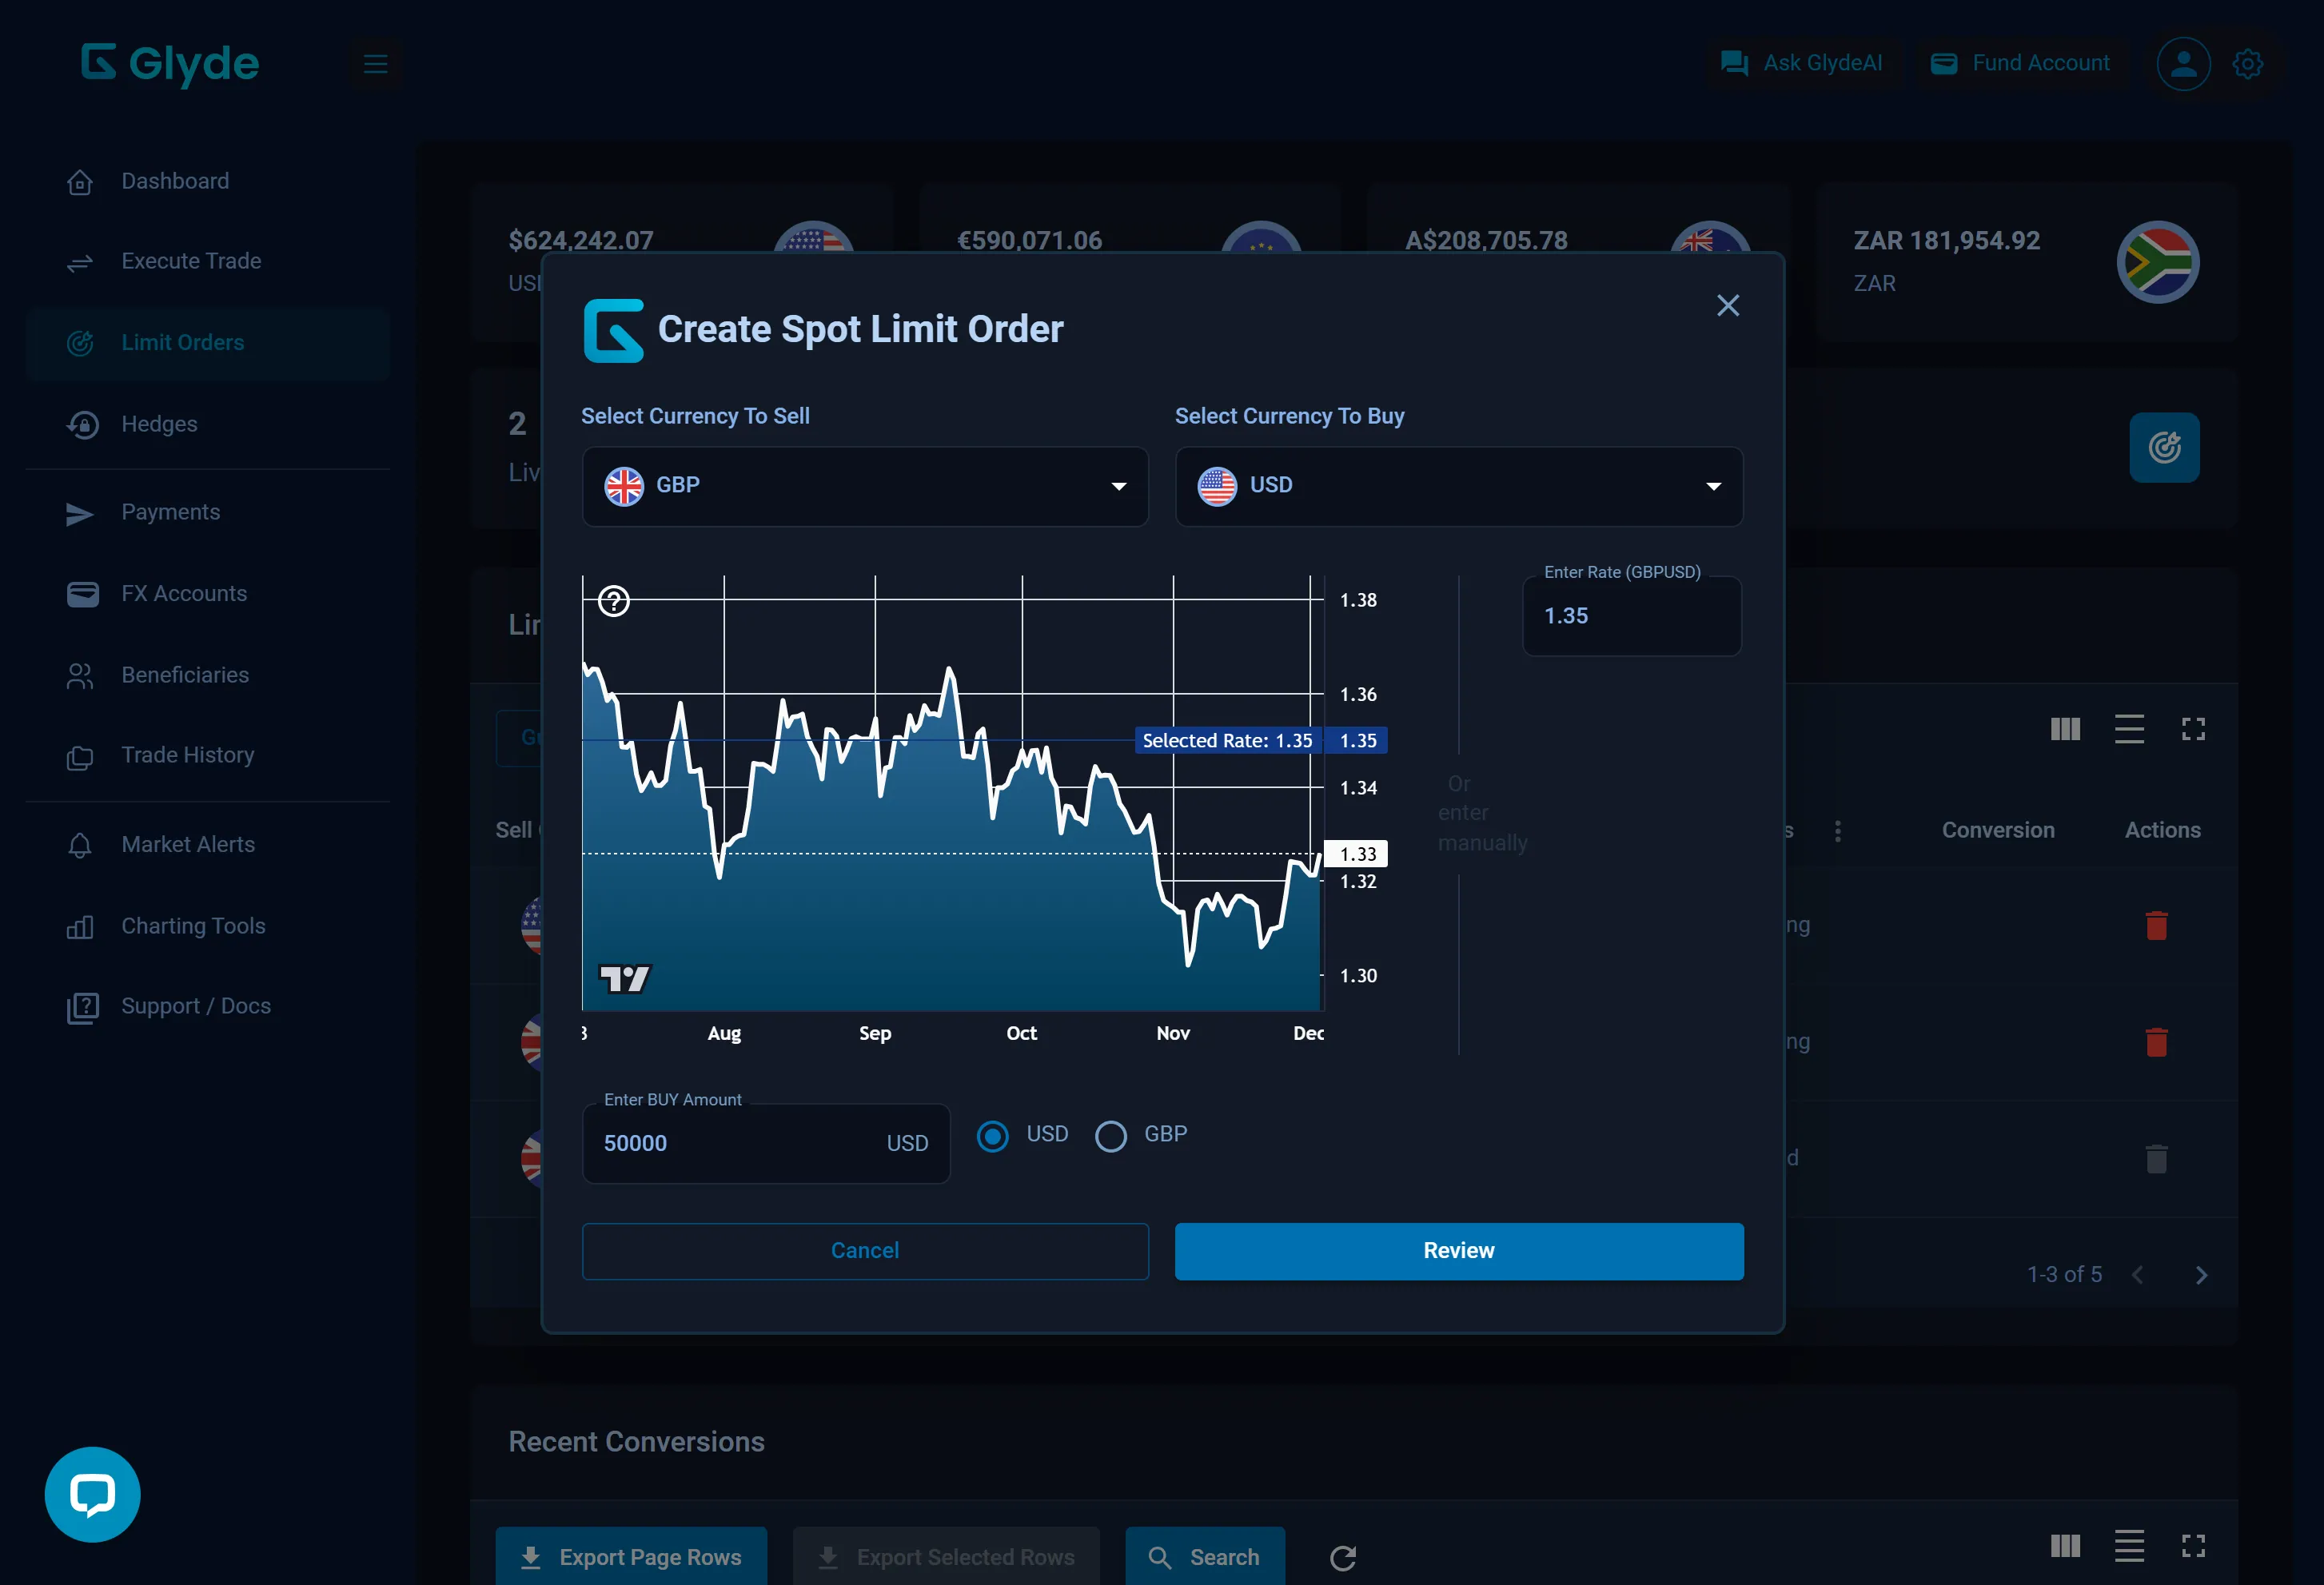This screenshot has width=2324, height=1585.
Task: Open the three-dot column options menu
Action: [1838, 830]
